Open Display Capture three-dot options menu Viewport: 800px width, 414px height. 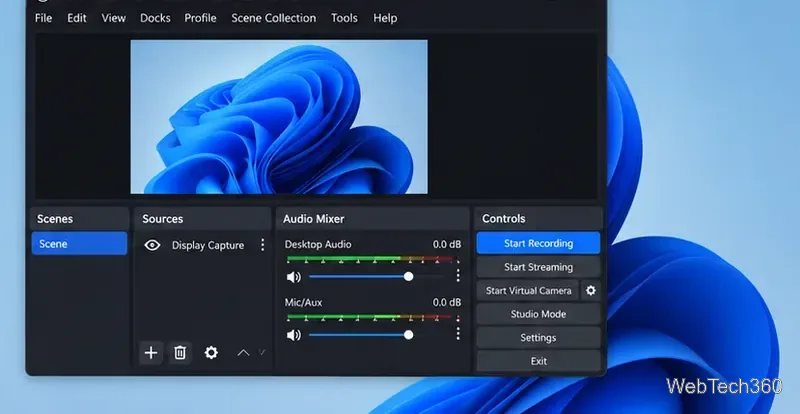click(x=262, y=245)
